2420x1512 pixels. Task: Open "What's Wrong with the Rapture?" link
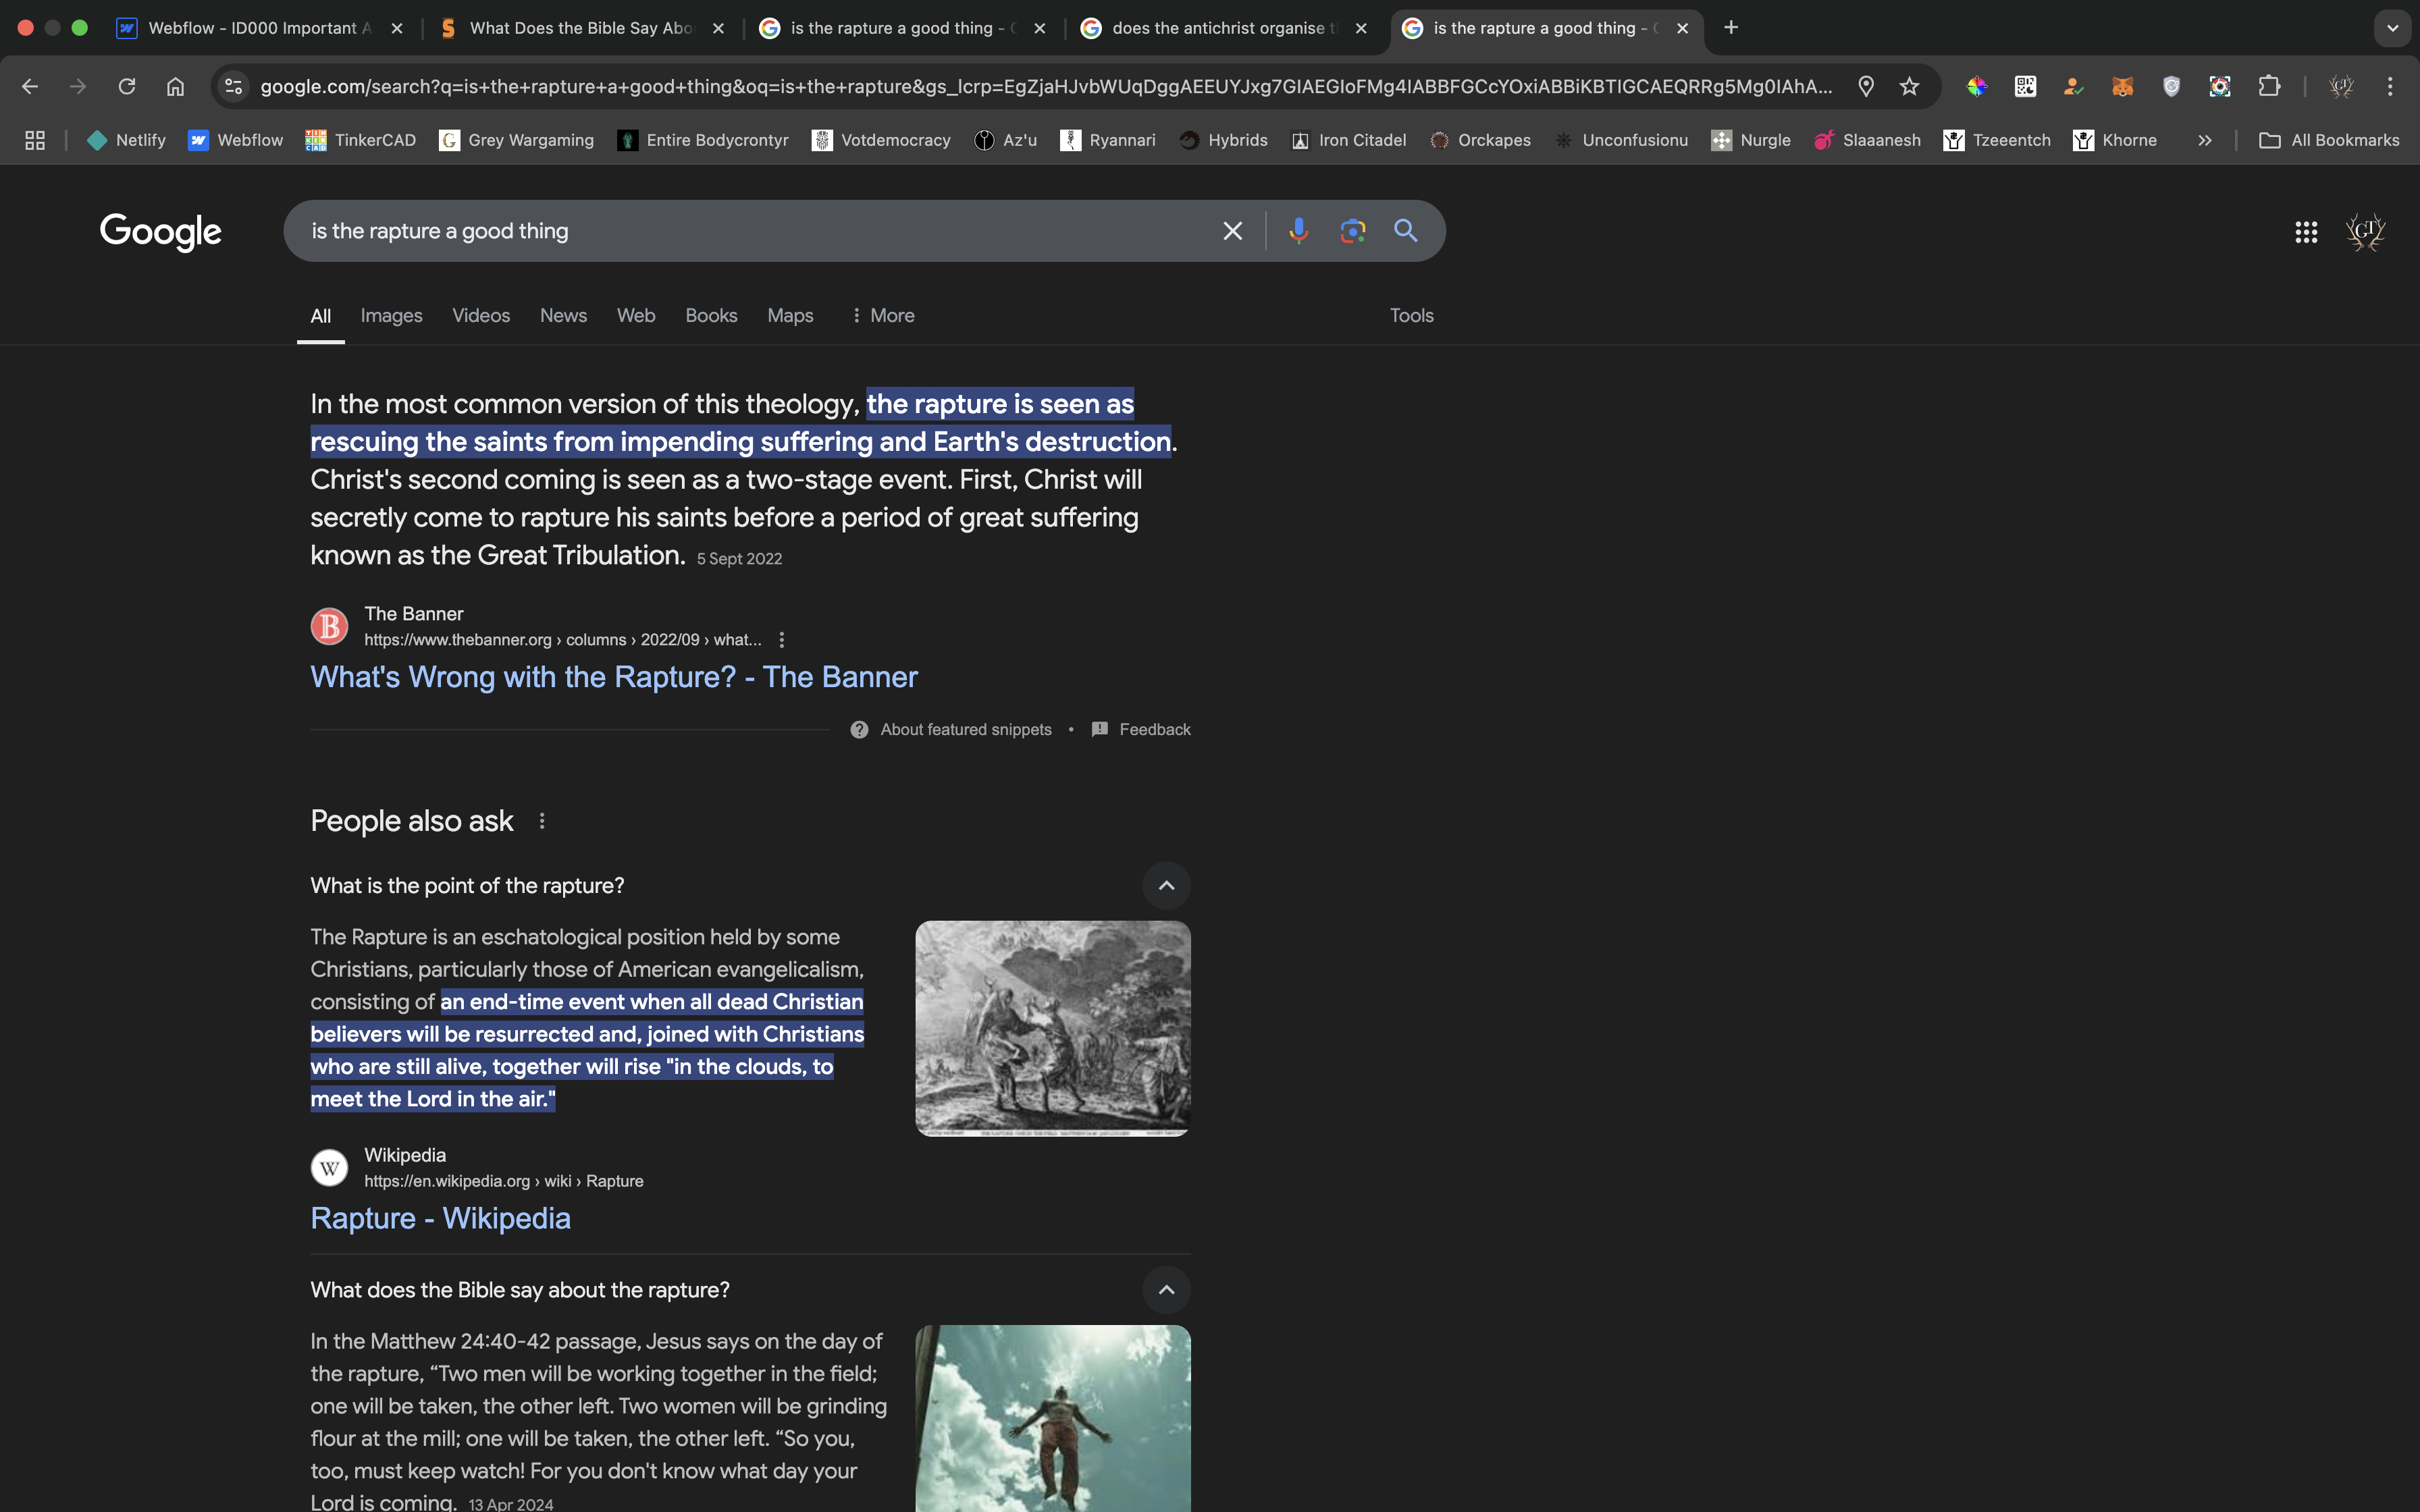pyautogui.click(x=613, y=677)
